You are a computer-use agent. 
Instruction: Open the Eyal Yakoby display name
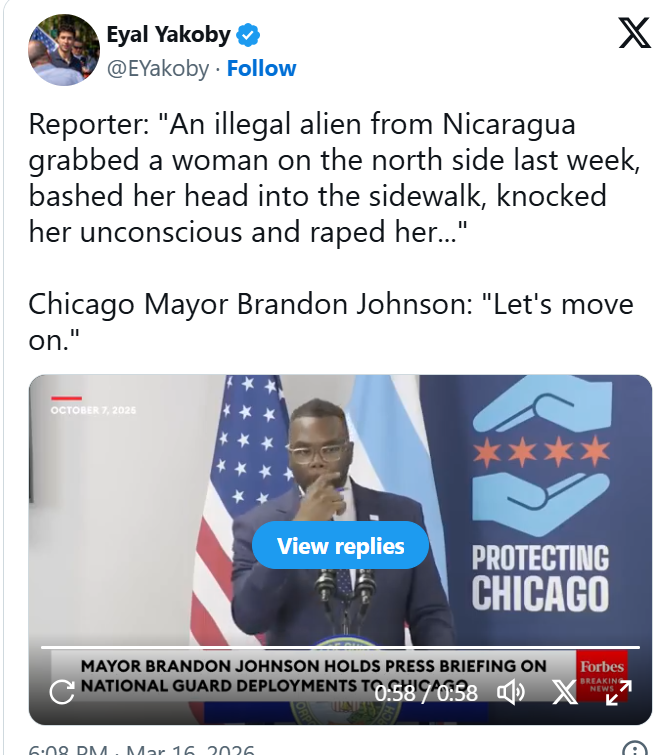[x=169, y=35]
